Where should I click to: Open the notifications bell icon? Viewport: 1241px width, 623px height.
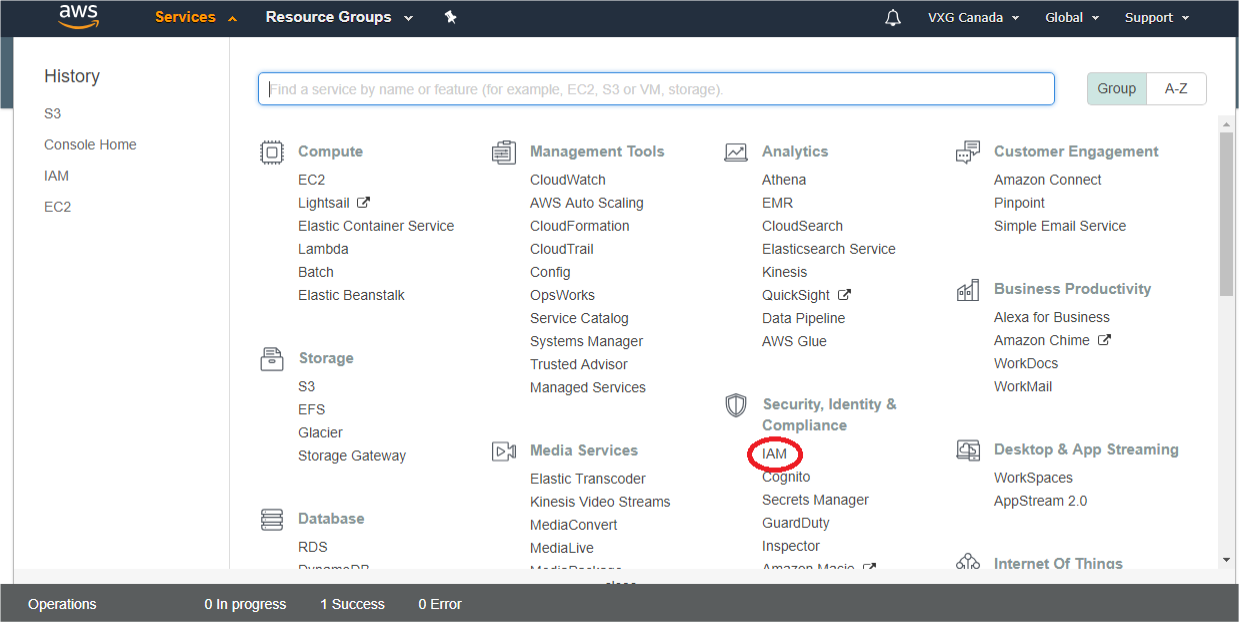(893, 18)
